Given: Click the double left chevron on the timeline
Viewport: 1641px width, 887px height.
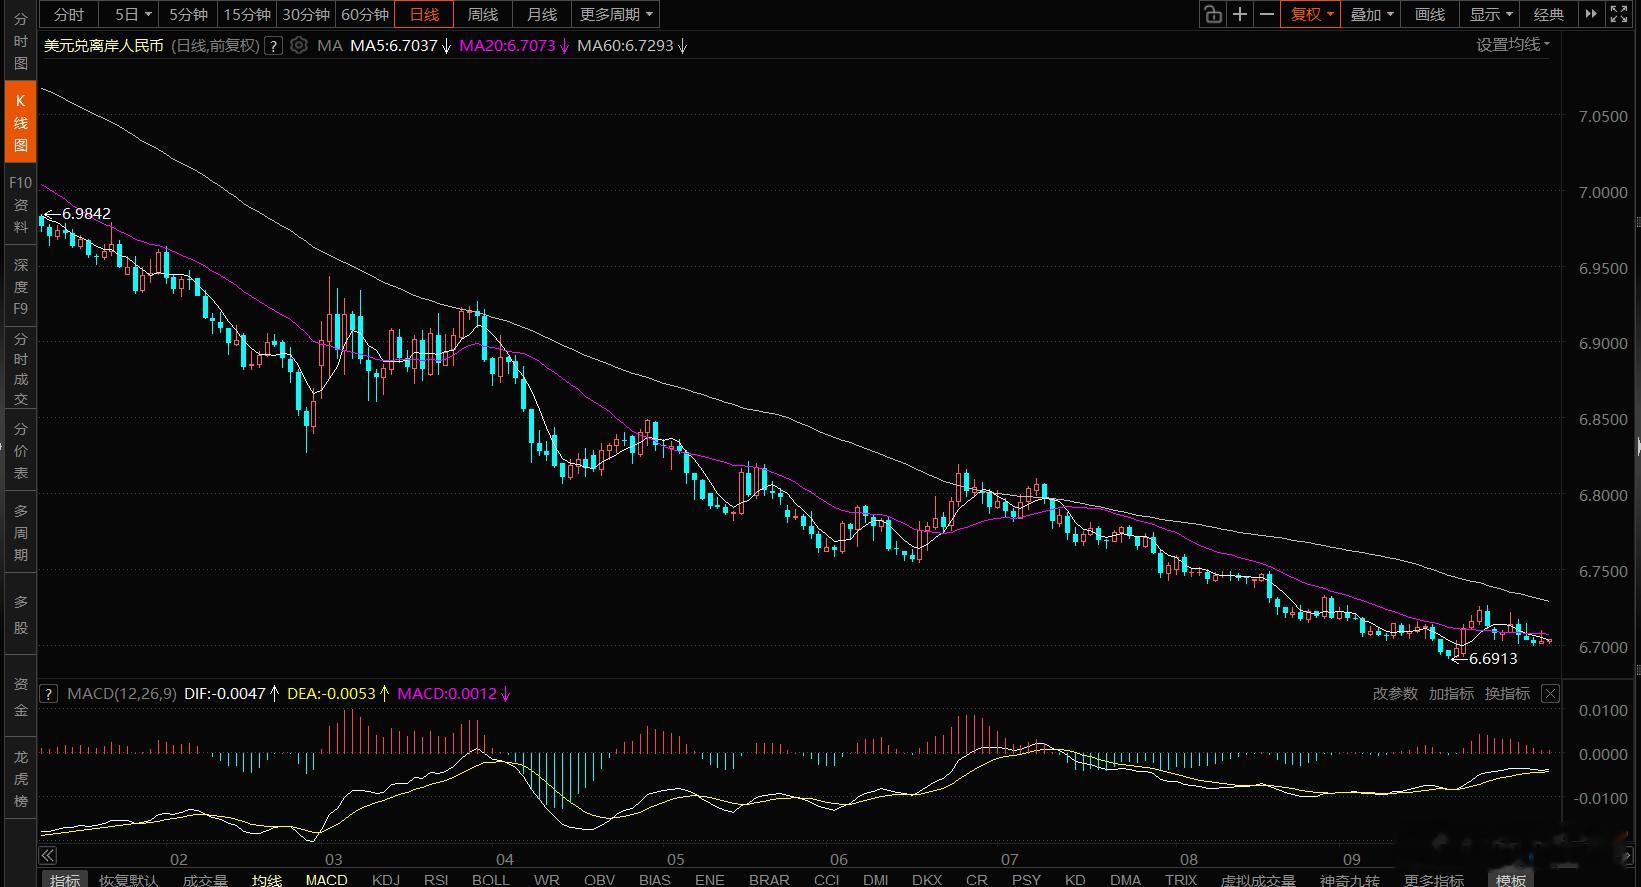Looking at the screenshot, I should click(48, 855).
